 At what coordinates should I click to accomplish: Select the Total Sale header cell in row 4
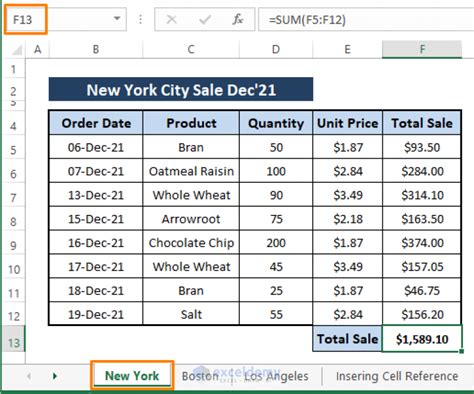tap(422, 123)
